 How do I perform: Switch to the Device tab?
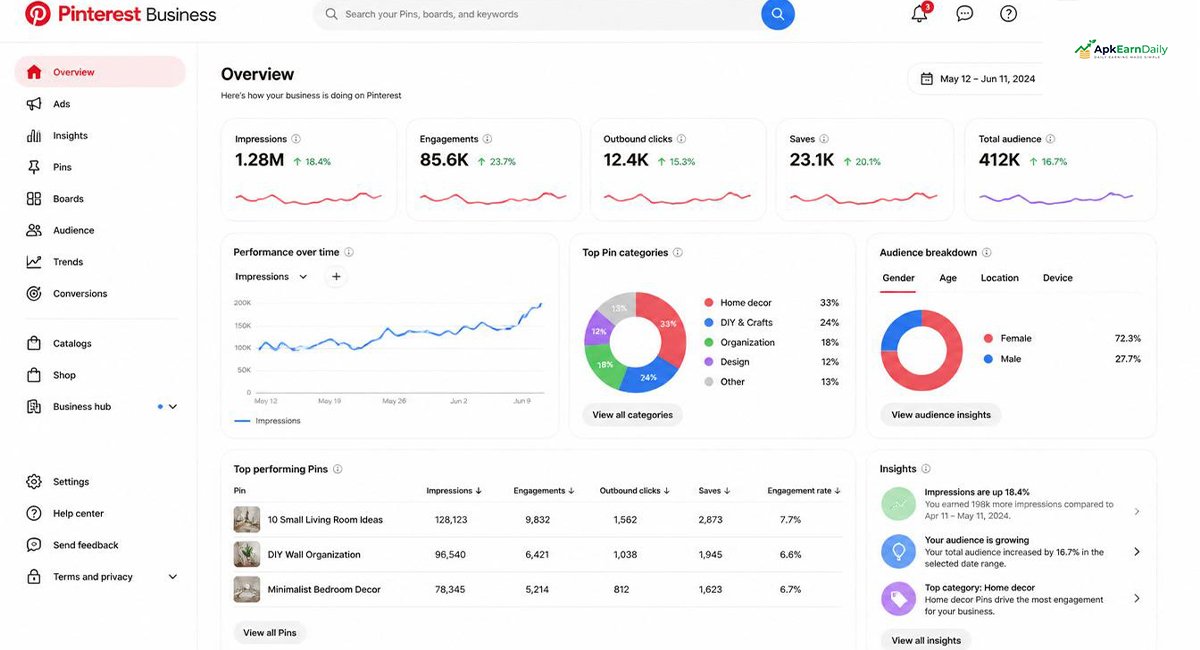[x=1058, y=278]
